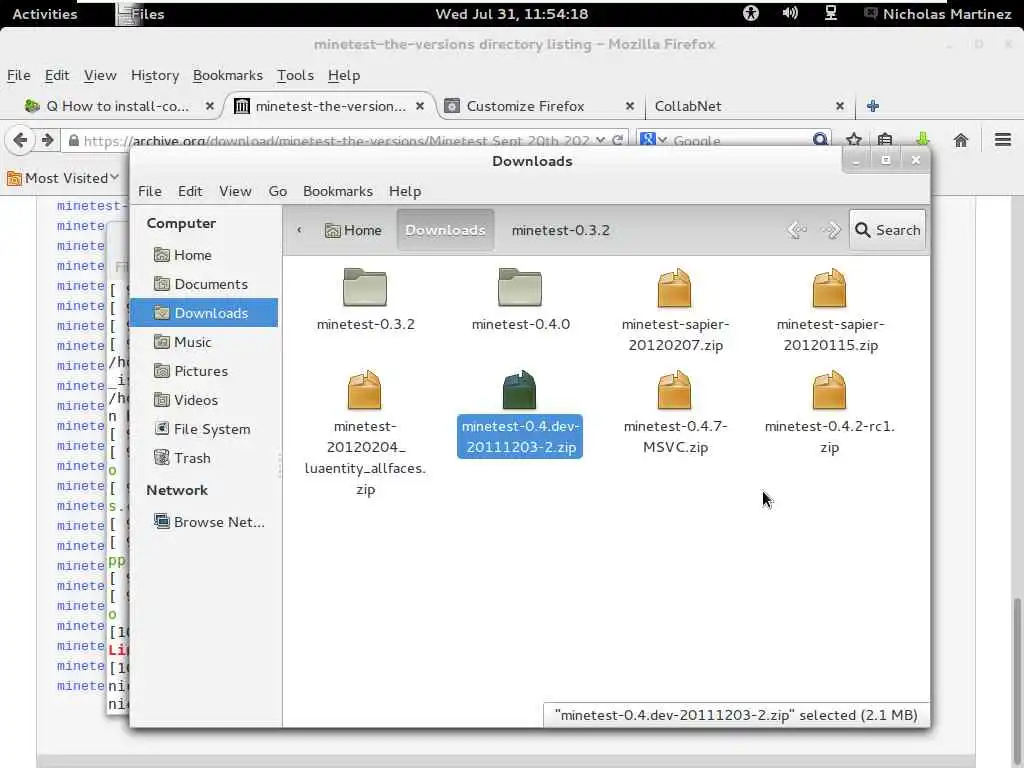Open the Files window File menu
The width and height of the screenshot is (1024, 768).
point(150,191)
